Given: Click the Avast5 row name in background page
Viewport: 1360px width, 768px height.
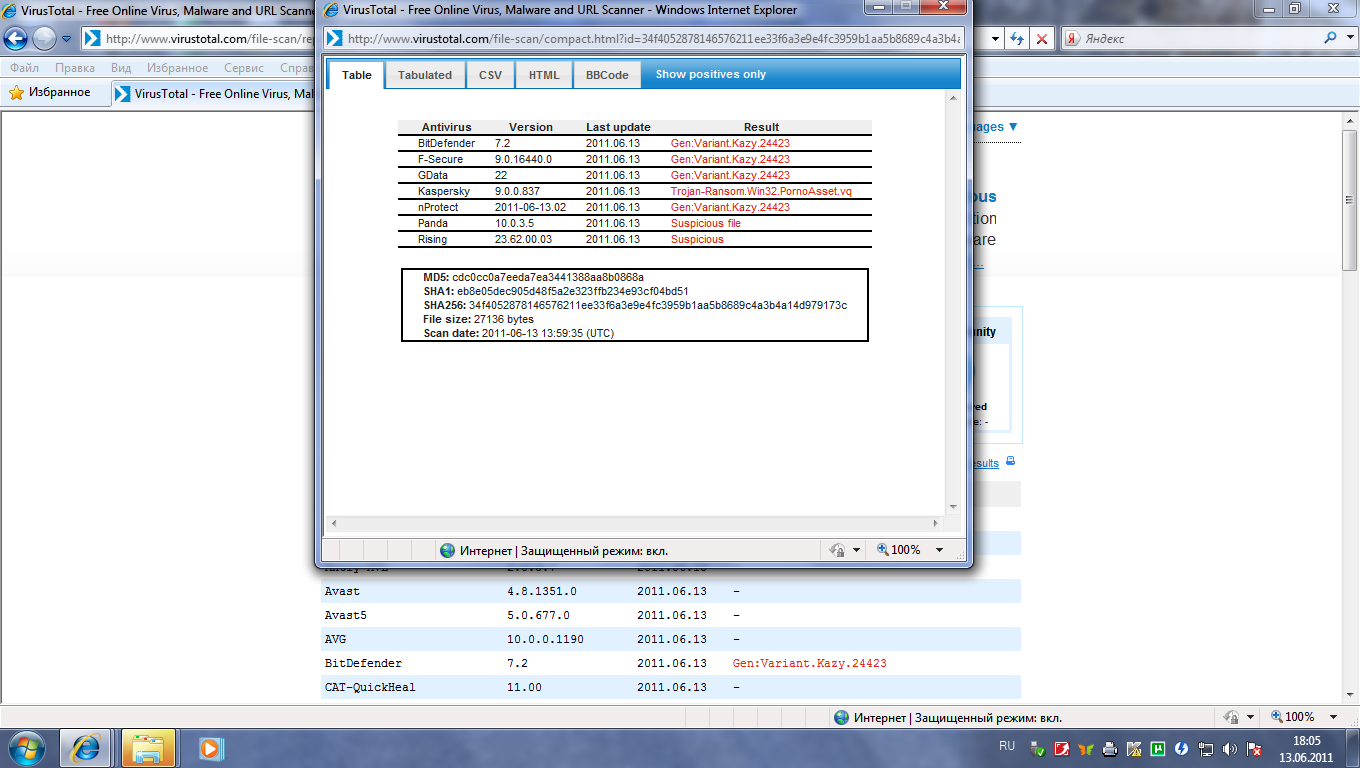Looking at the screenshot, I should click(x=346, y=615).
